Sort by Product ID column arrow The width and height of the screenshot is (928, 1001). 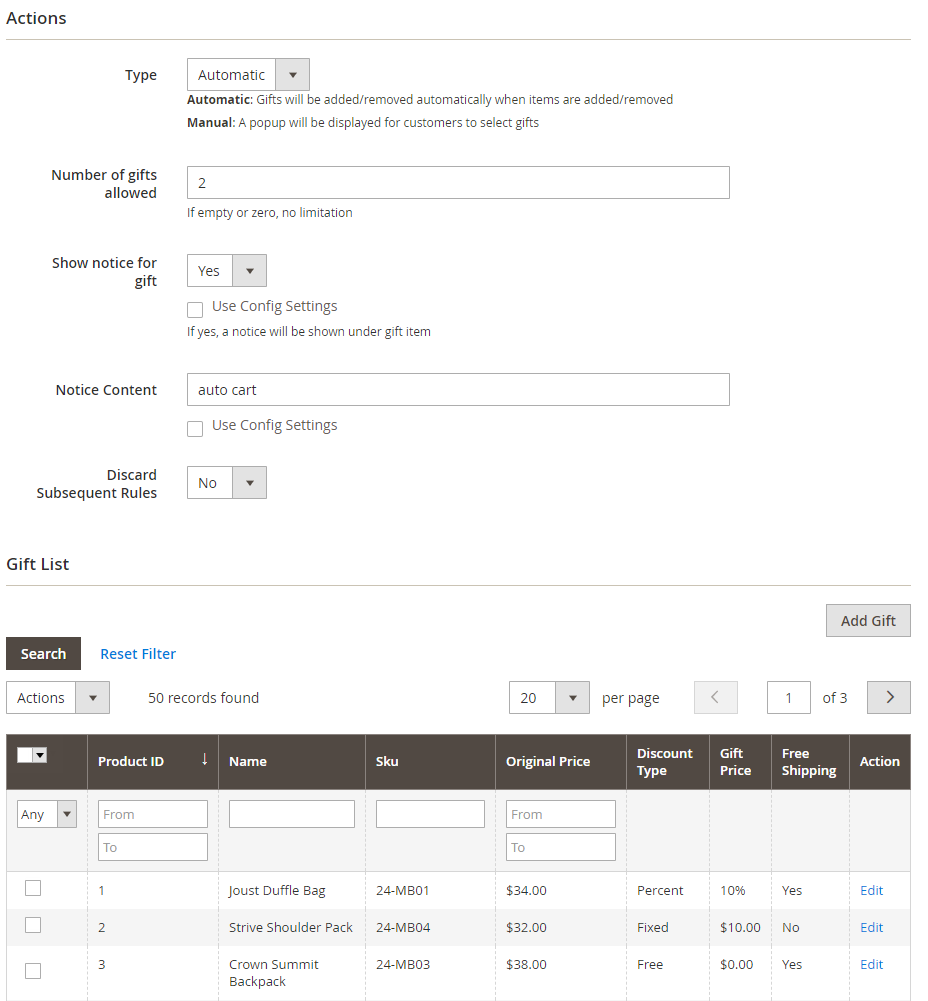point(204,760)
